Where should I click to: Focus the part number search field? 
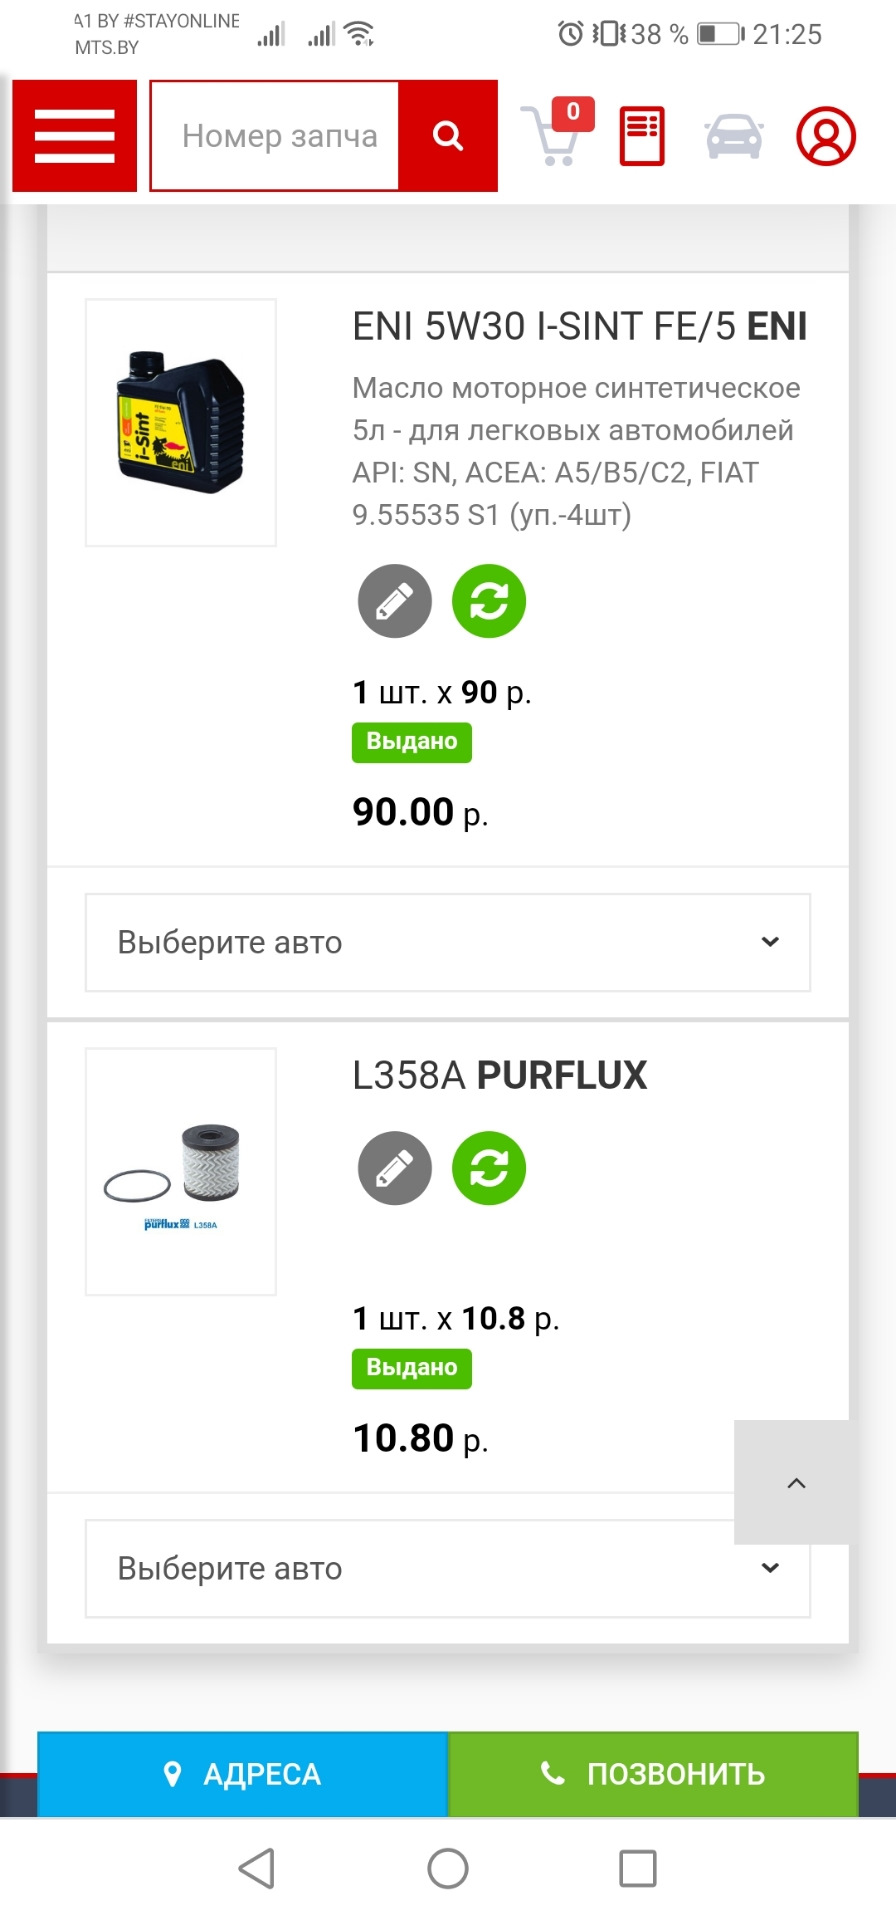click(275, 136)
